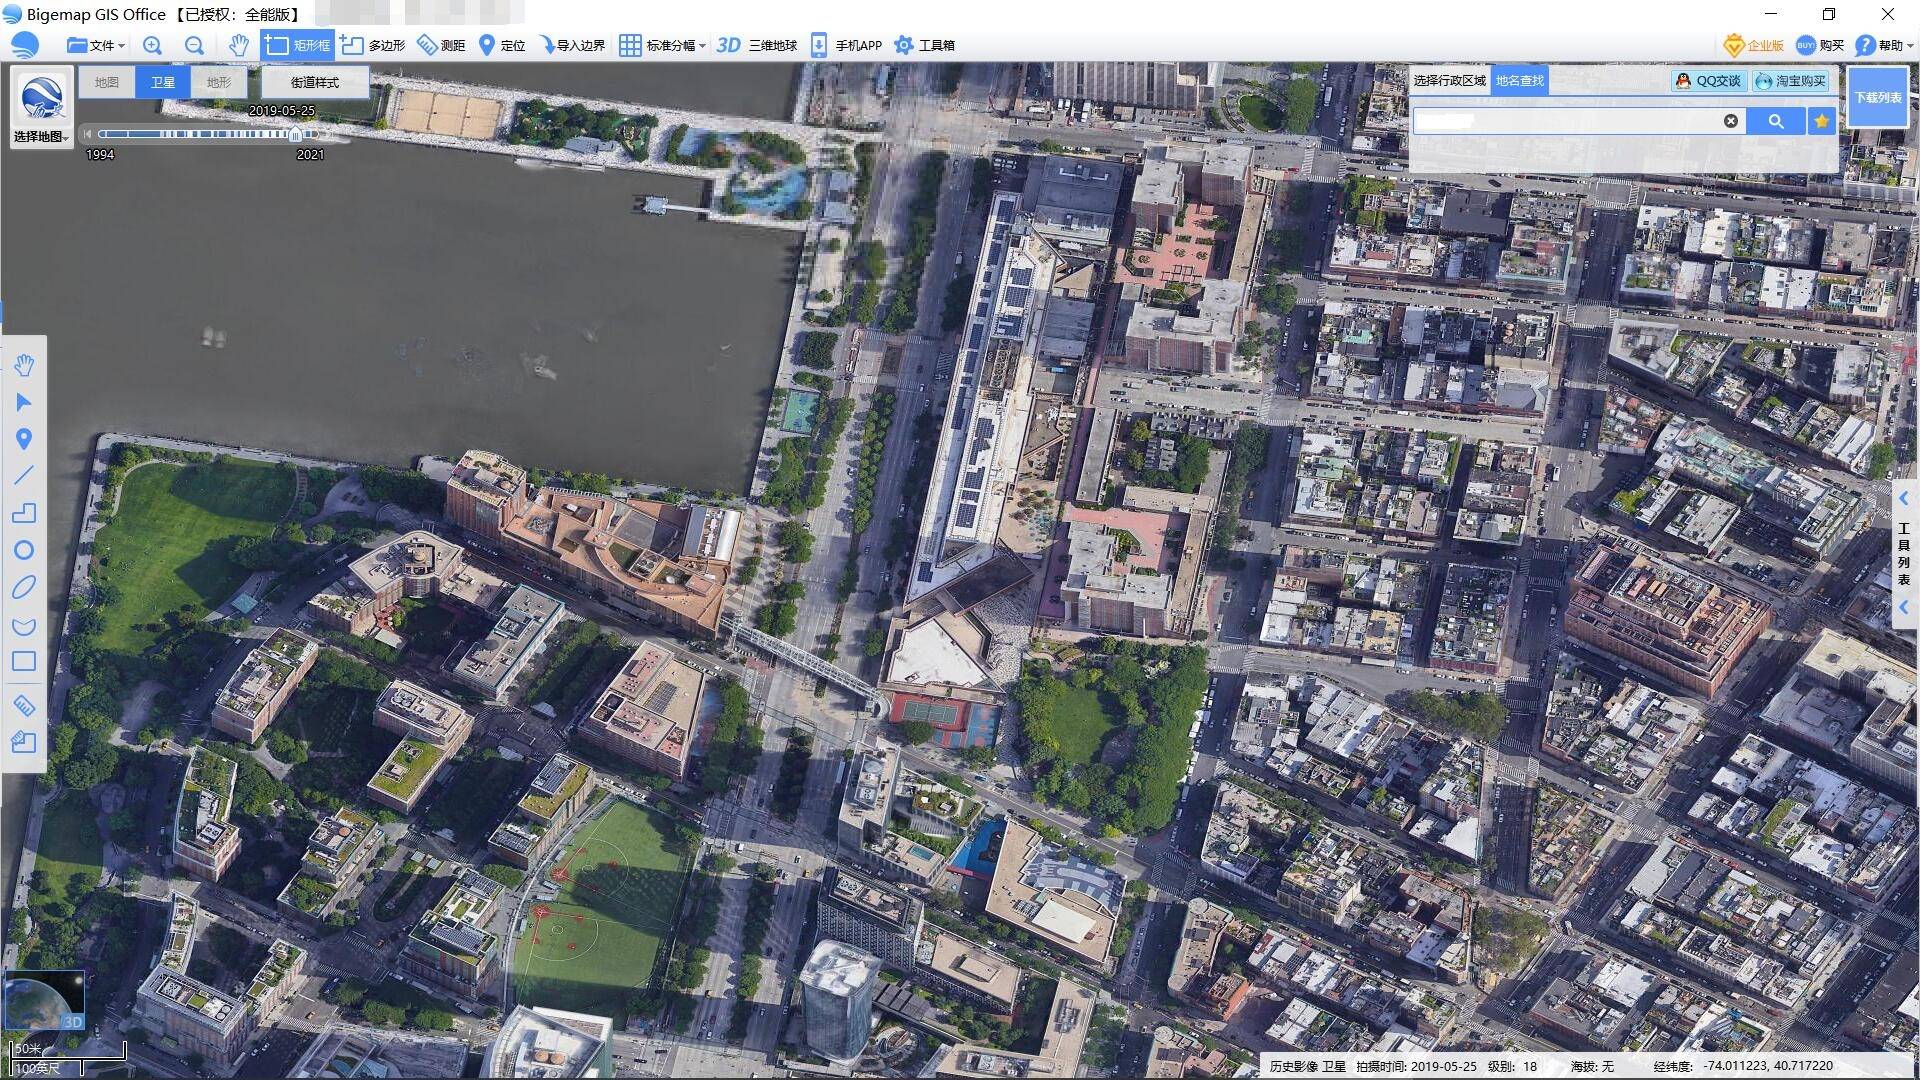Screen dimensions: 1920x1080
Task: Click the zoom out magnifier icon
Action: 194,45
